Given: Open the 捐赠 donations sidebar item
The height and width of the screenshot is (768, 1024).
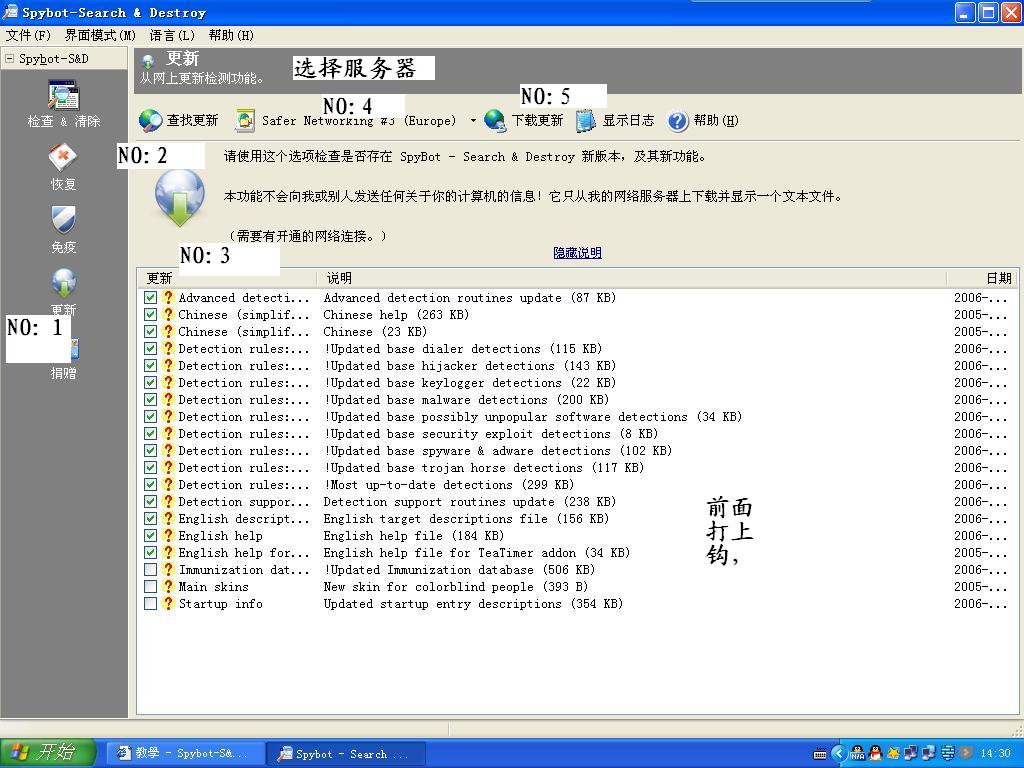Looking at the screenshot, I should (x=63, y=373).
